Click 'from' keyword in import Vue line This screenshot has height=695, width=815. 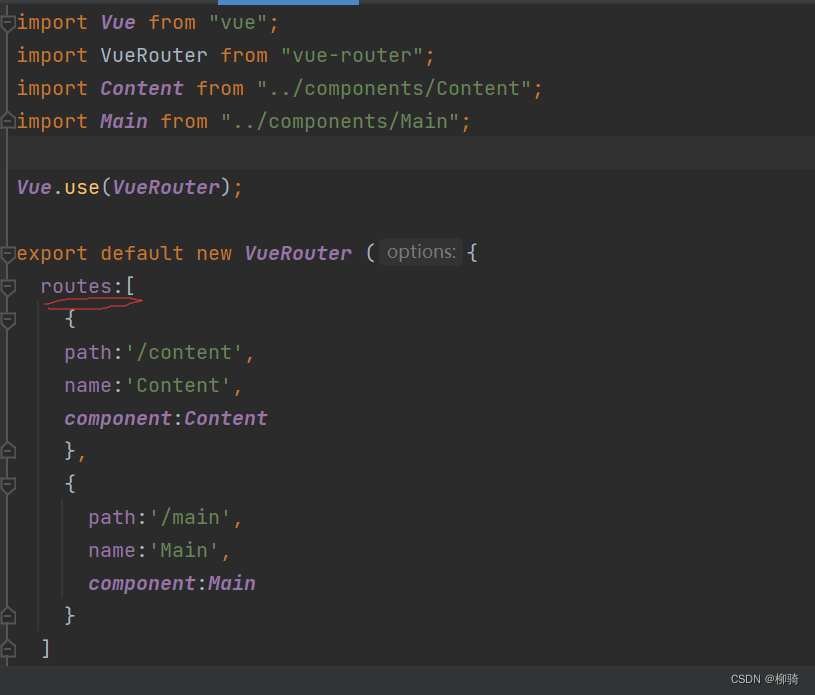pos(172,23)
